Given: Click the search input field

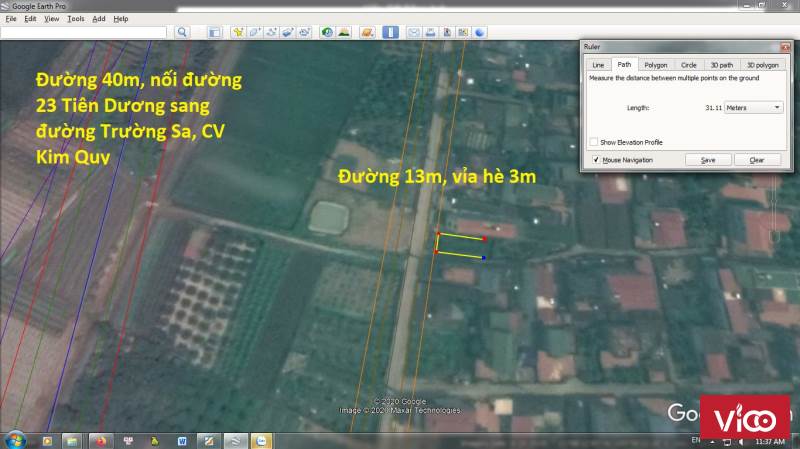Looking at the screenshot, I should [x=84, y=32].
